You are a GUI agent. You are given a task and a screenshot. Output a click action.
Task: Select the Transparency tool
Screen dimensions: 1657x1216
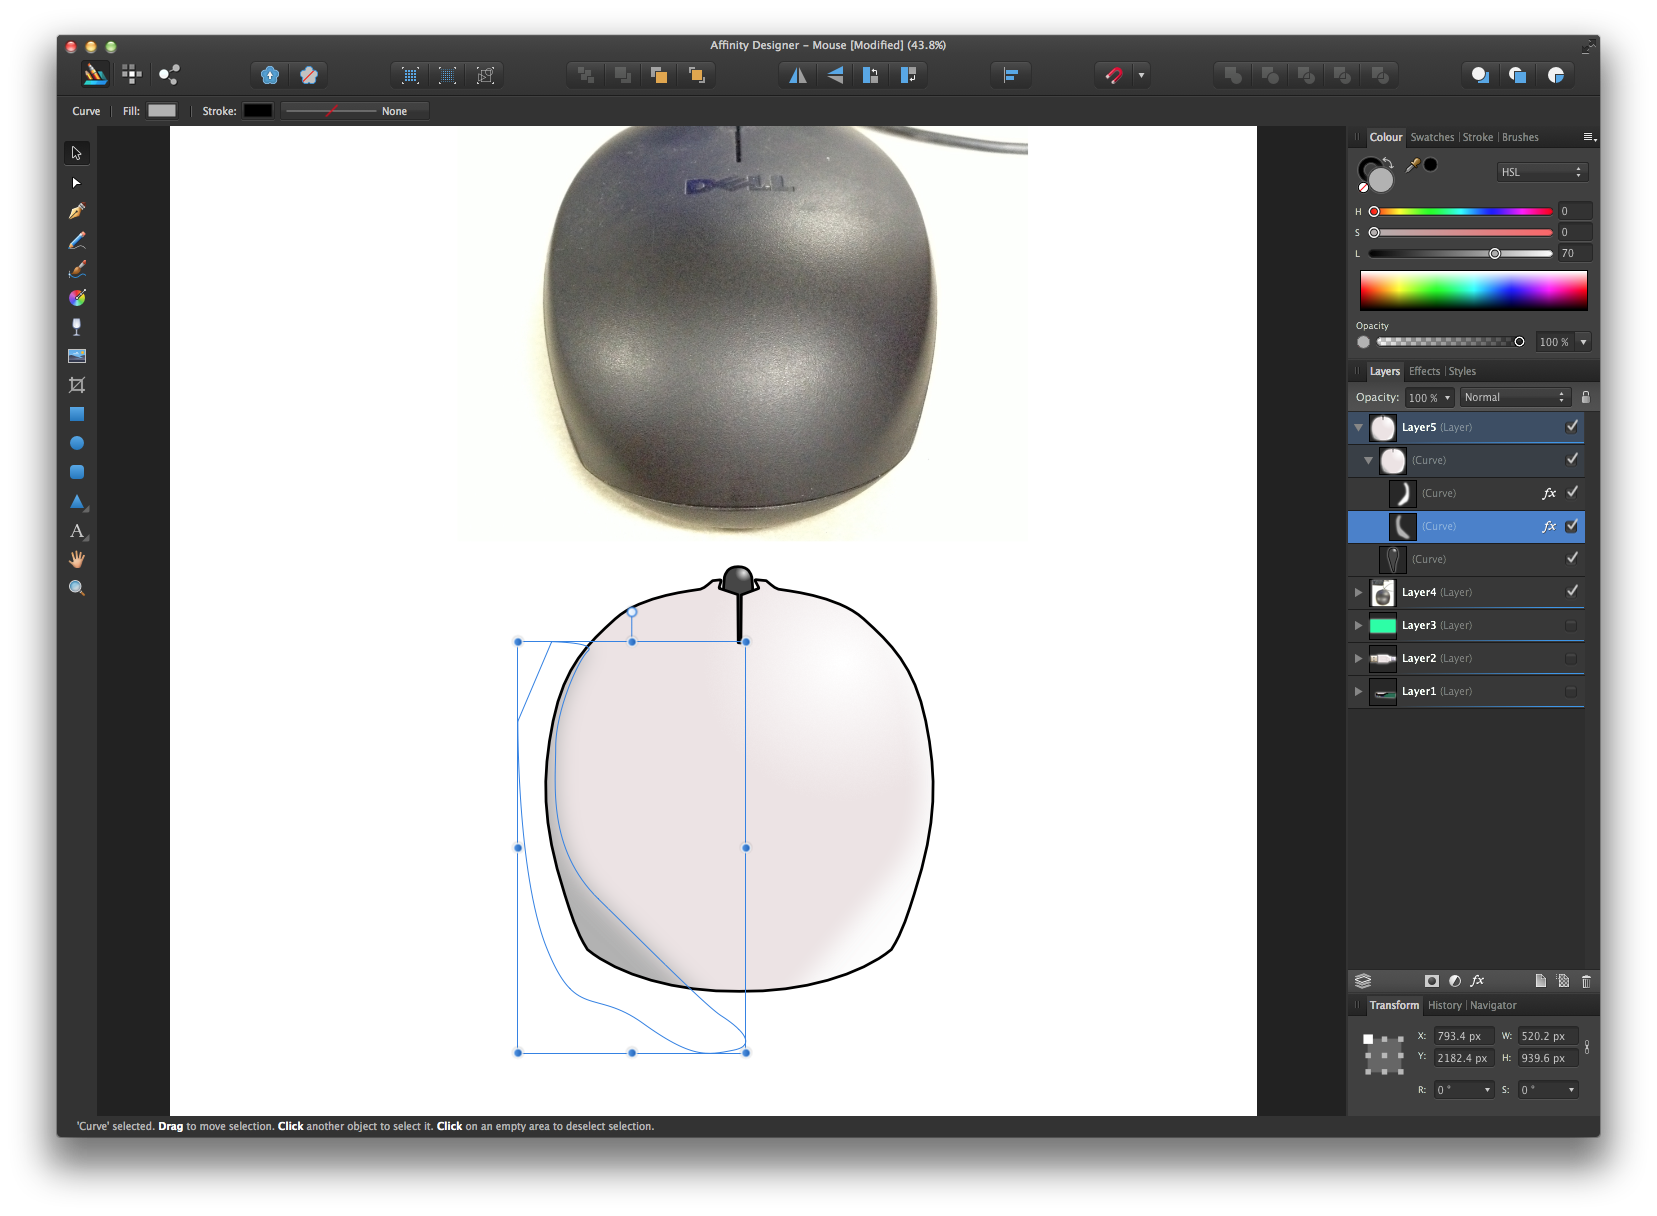77,327
